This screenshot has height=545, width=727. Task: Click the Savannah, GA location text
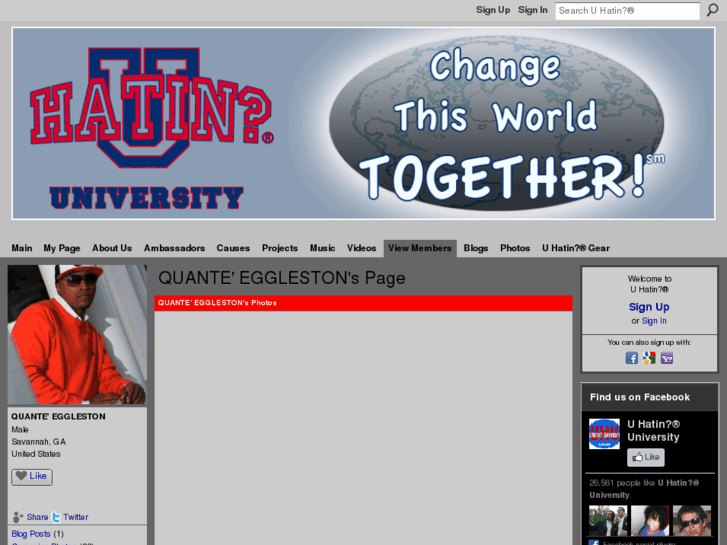(x=38, y=442)
